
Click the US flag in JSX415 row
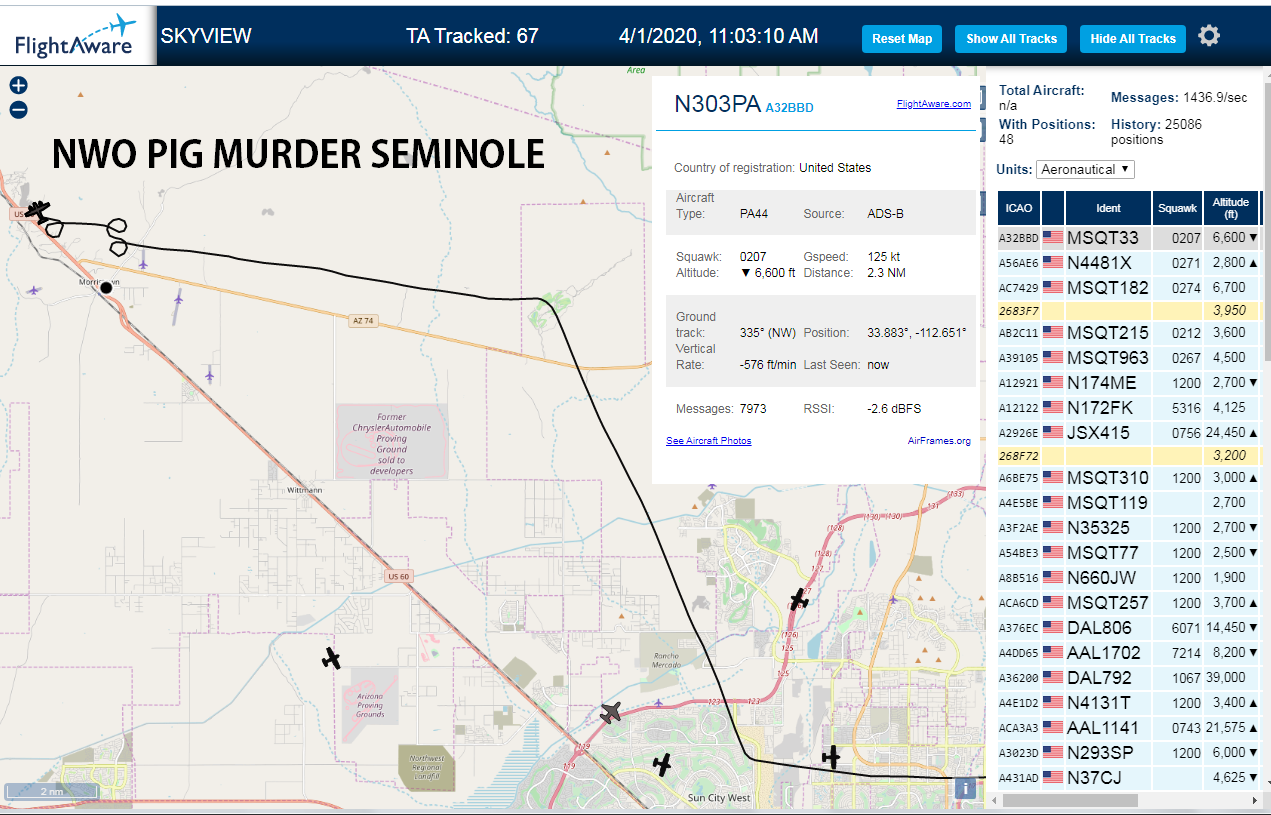(x=1052, y=433)
